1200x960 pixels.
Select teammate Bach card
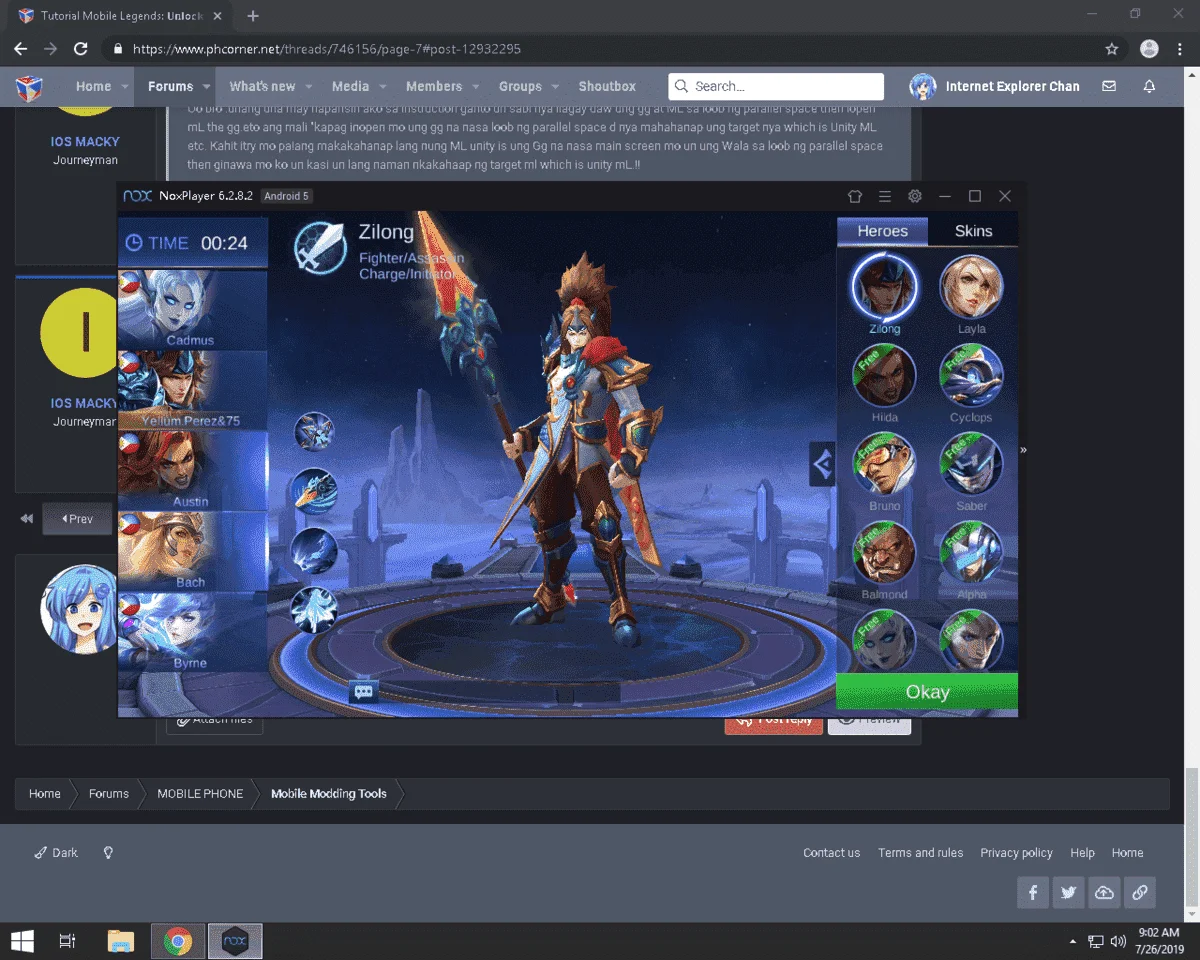tap(193, 552)
